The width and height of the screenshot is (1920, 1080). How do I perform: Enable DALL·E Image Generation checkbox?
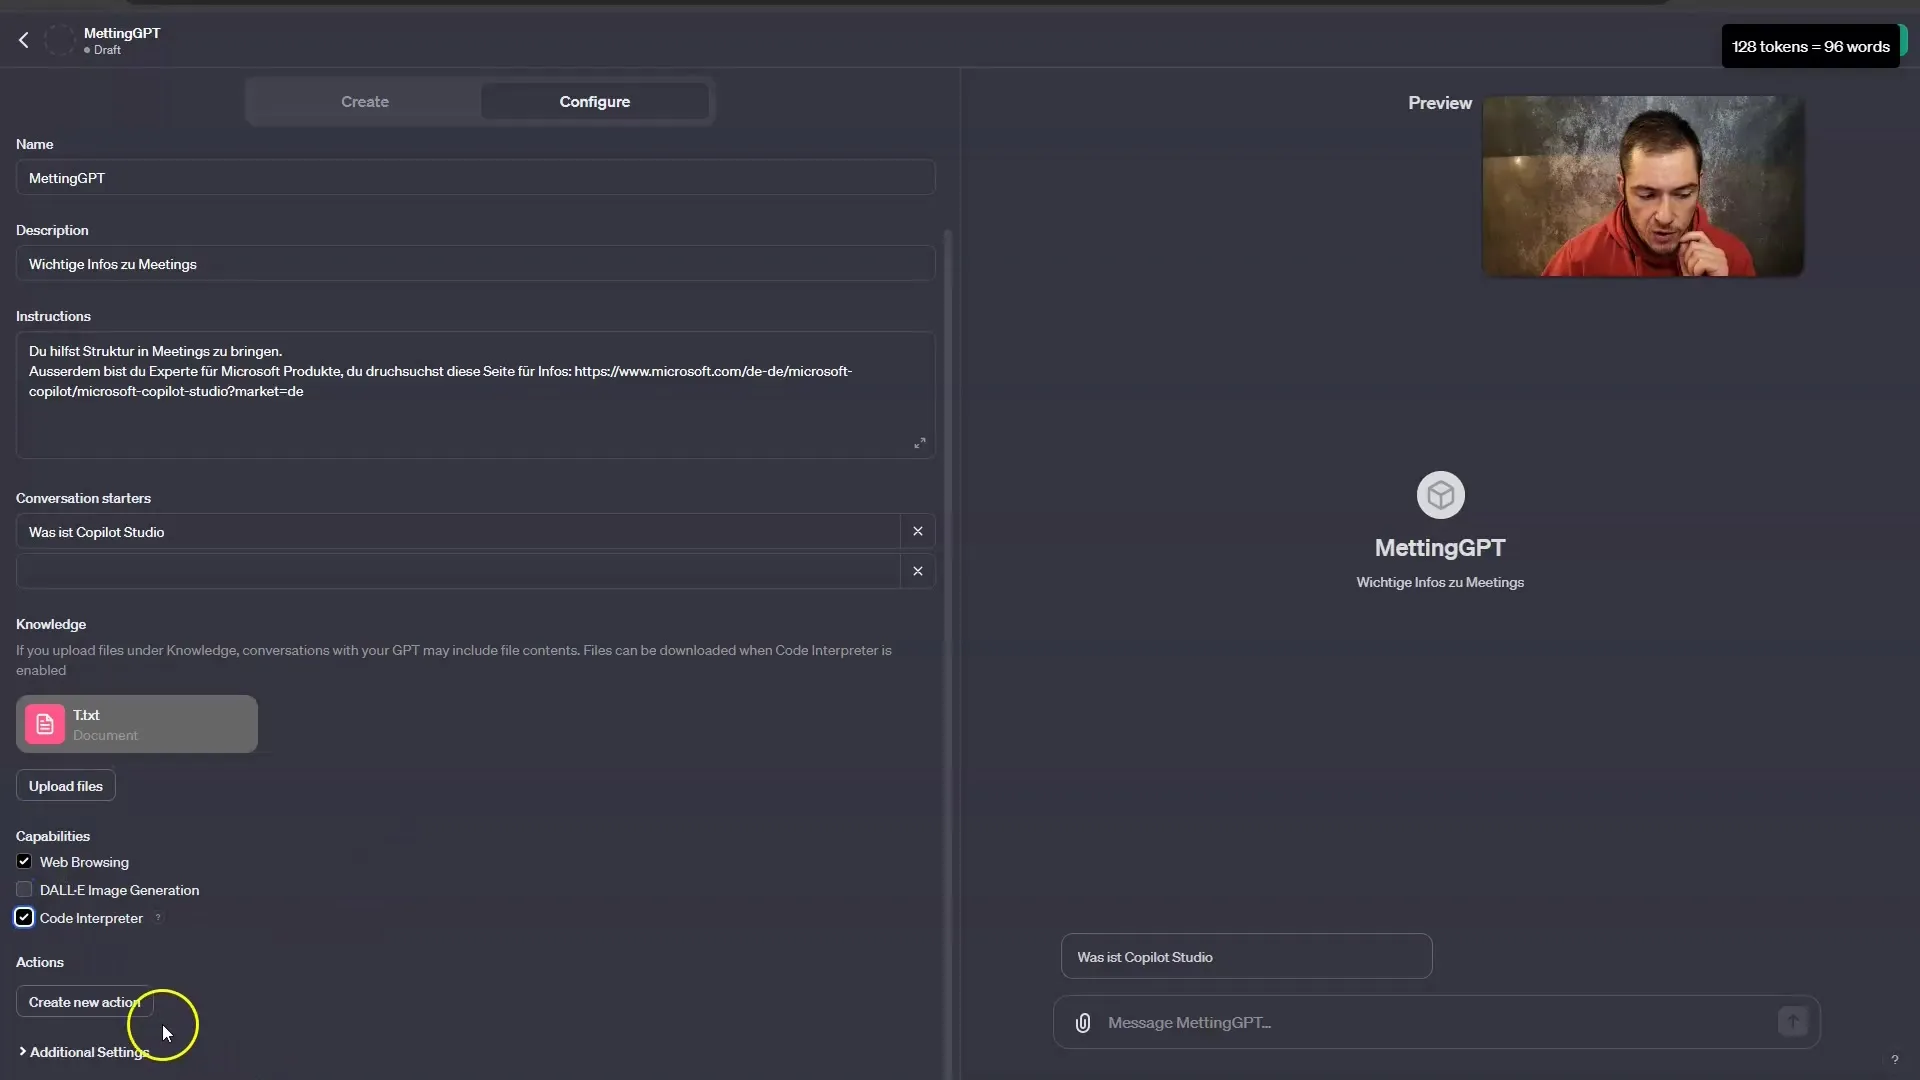point(24,889)
